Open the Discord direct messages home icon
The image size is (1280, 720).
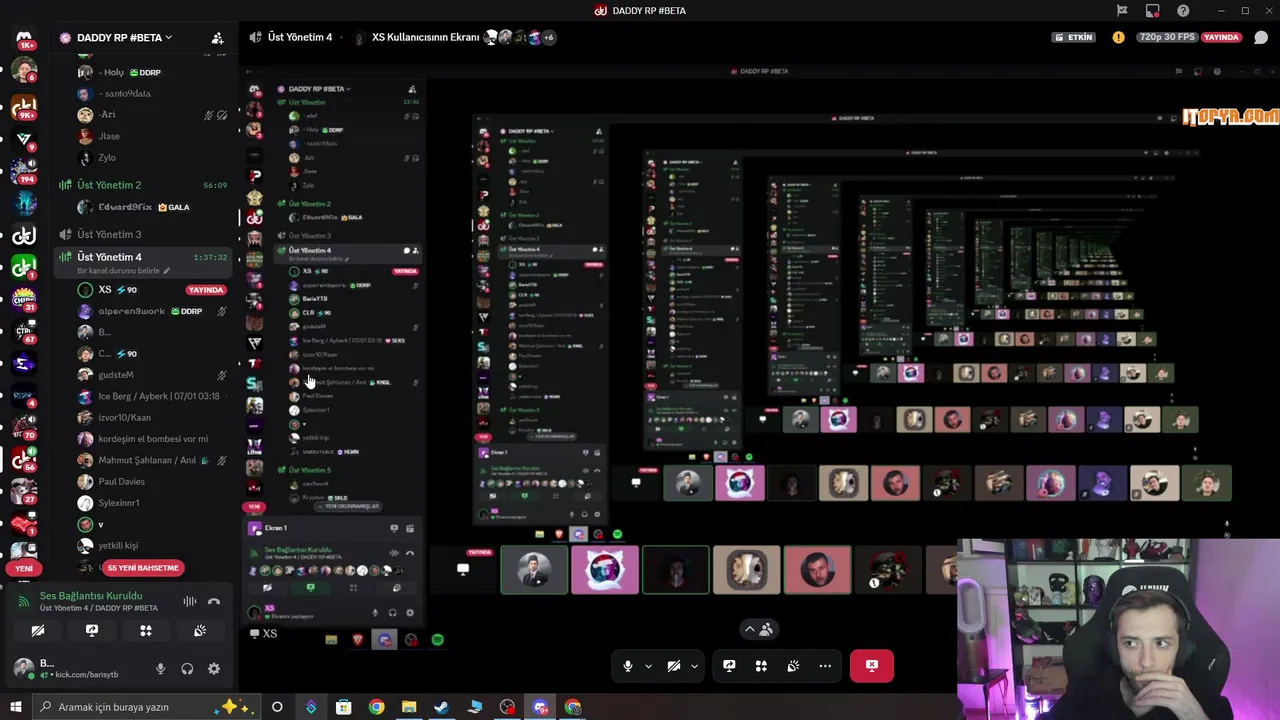tap(24, 40)
